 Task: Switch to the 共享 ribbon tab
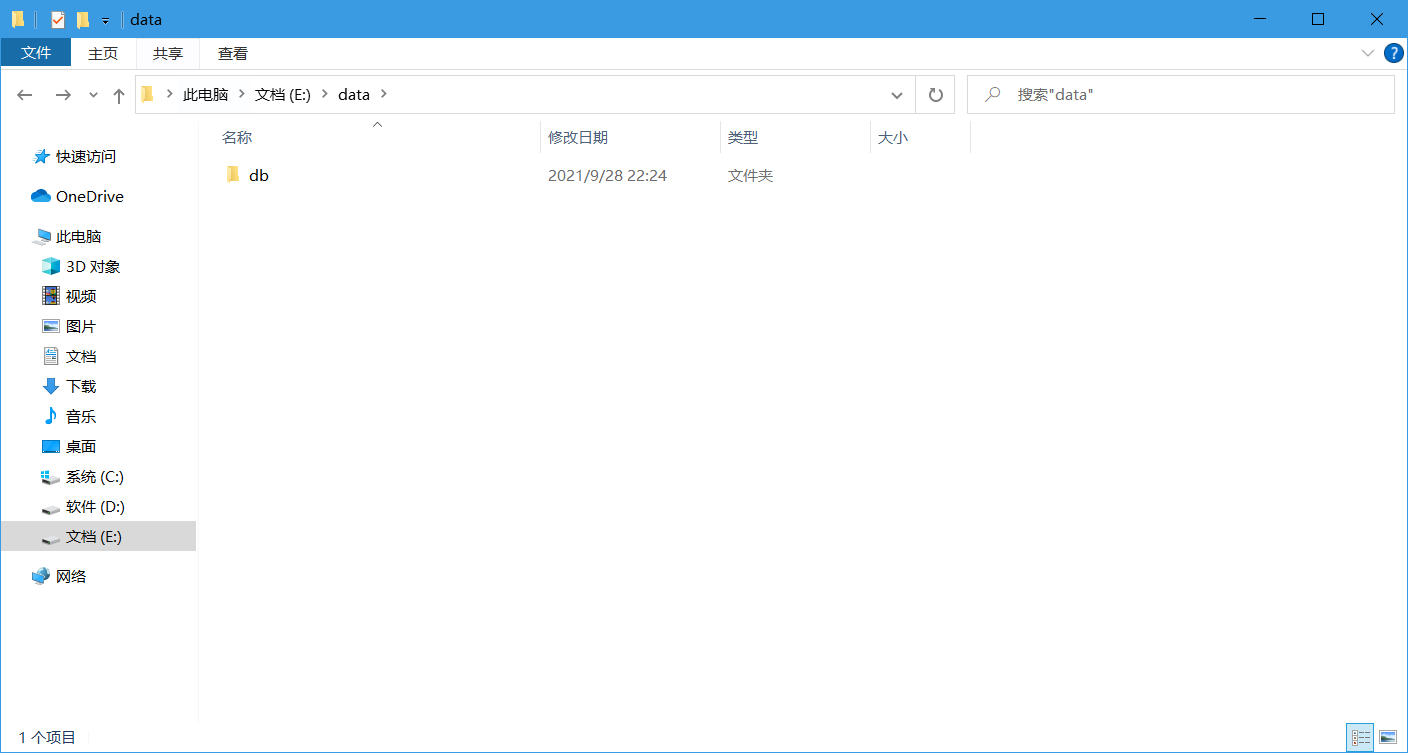click(x=168, y=53)
